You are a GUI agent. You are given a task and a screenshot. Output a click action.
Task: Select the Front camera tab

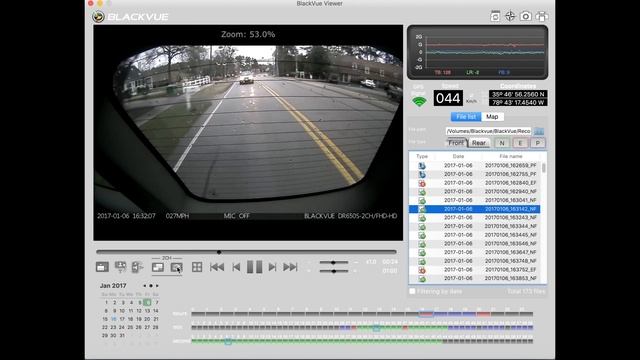point(456,143)
